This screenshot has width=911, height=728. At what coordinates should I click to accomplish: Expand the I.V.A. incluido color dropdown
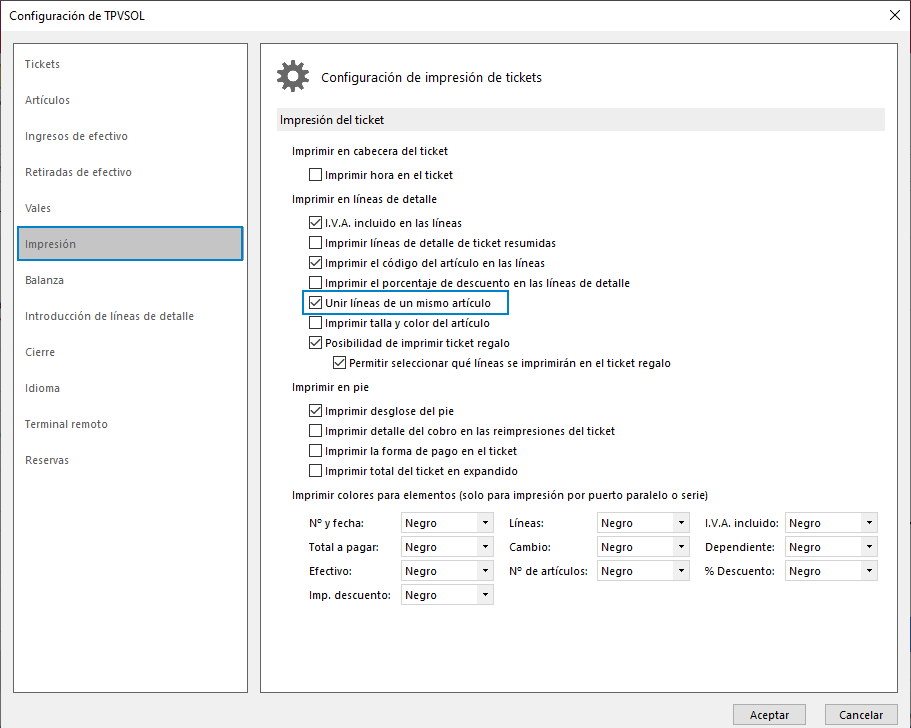point(831,523)
